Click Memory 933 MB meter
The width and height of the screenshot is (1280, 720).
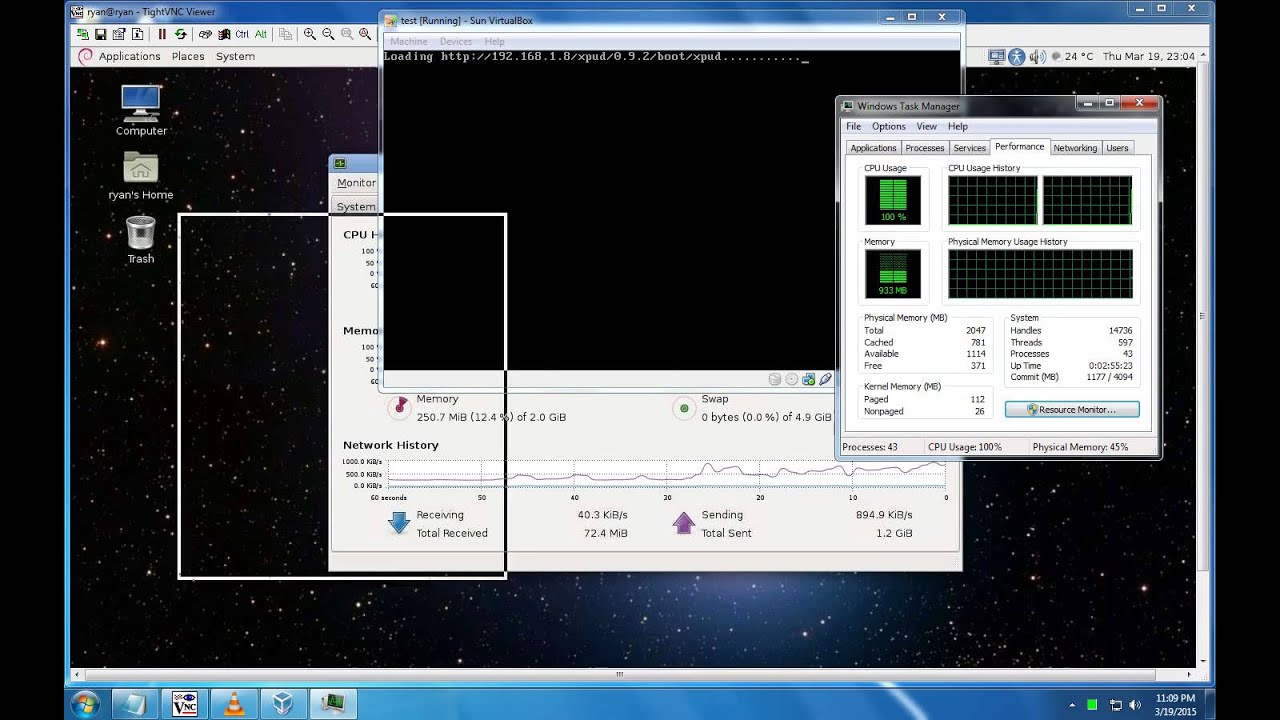[x=893, y=274]
